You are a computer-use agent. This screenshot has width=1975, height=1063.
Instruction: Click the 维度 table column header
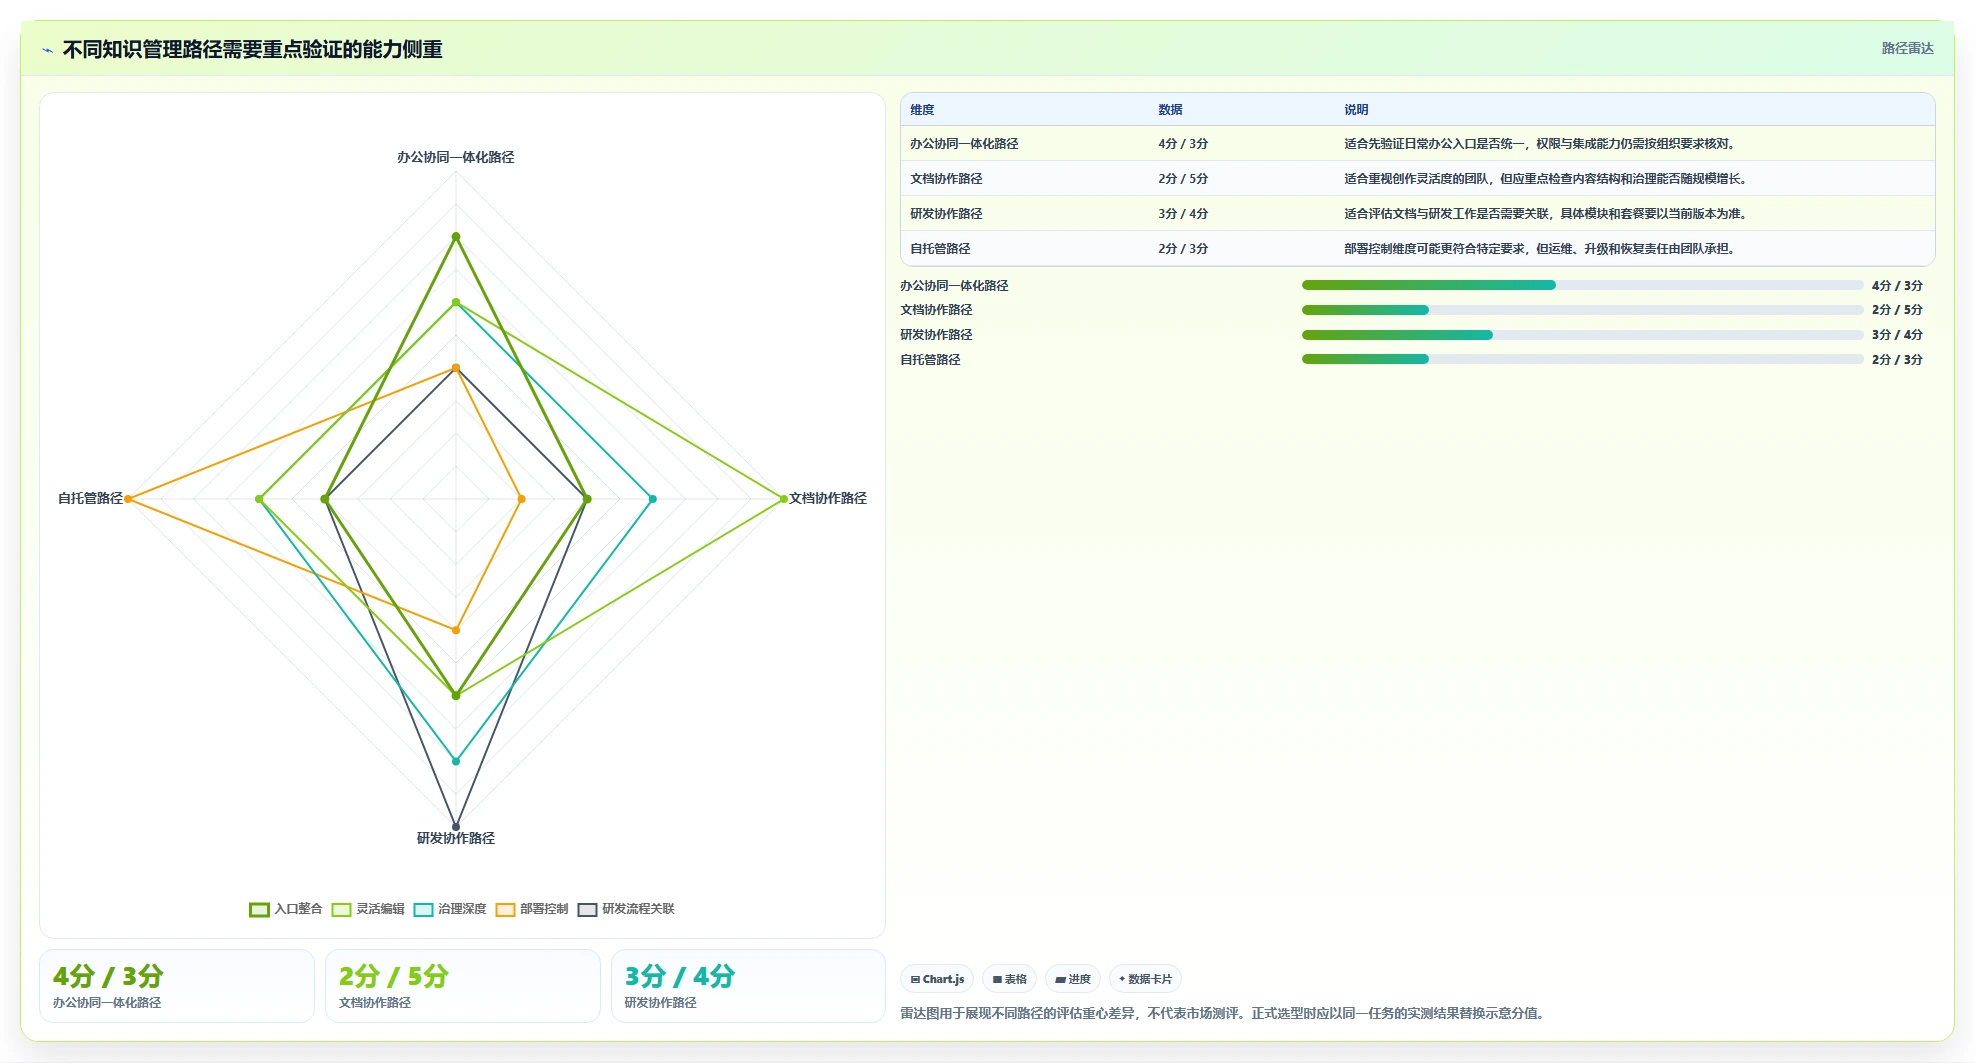922,110
